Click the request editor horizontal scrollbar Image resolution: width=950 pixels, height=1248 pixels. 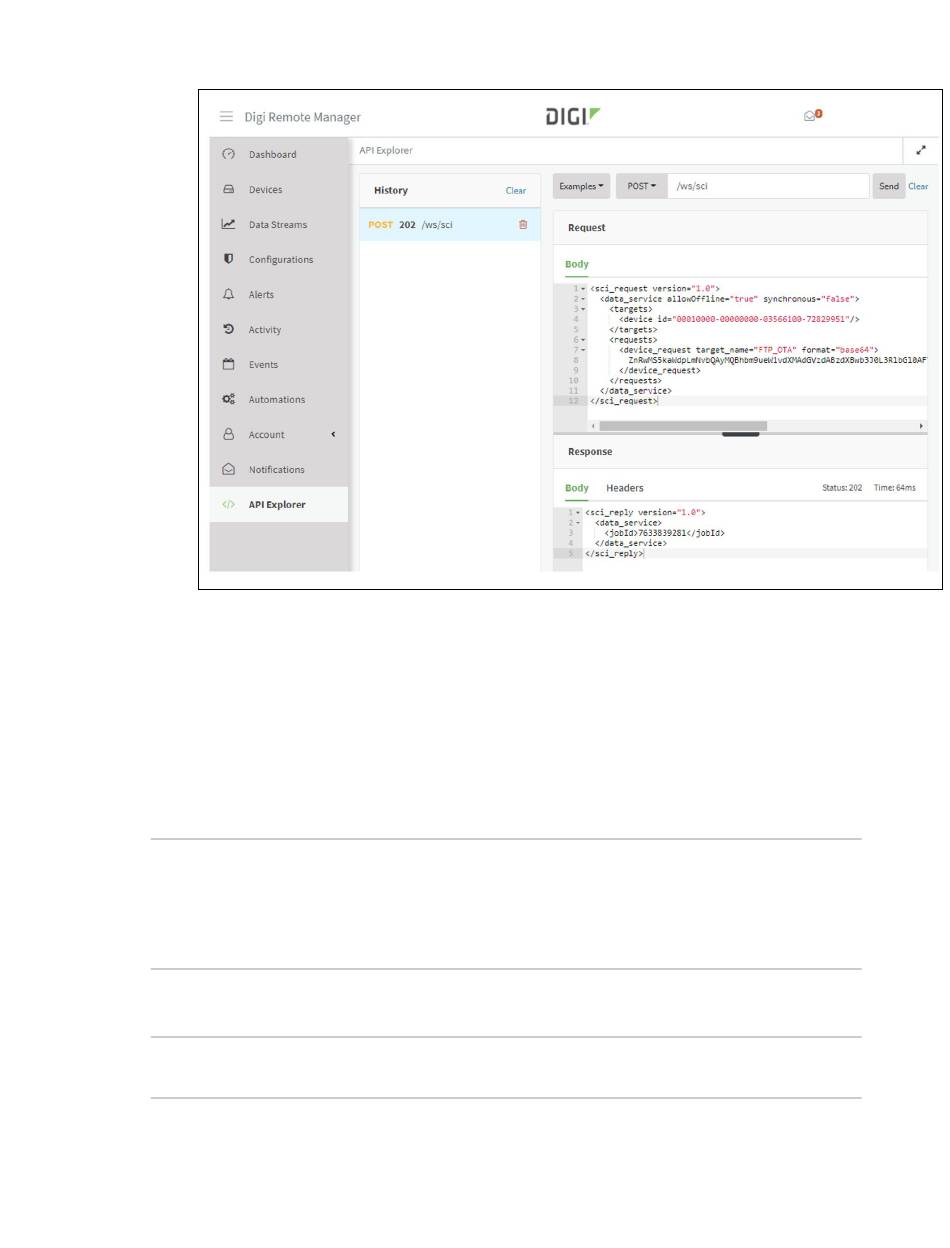(683, 426)
